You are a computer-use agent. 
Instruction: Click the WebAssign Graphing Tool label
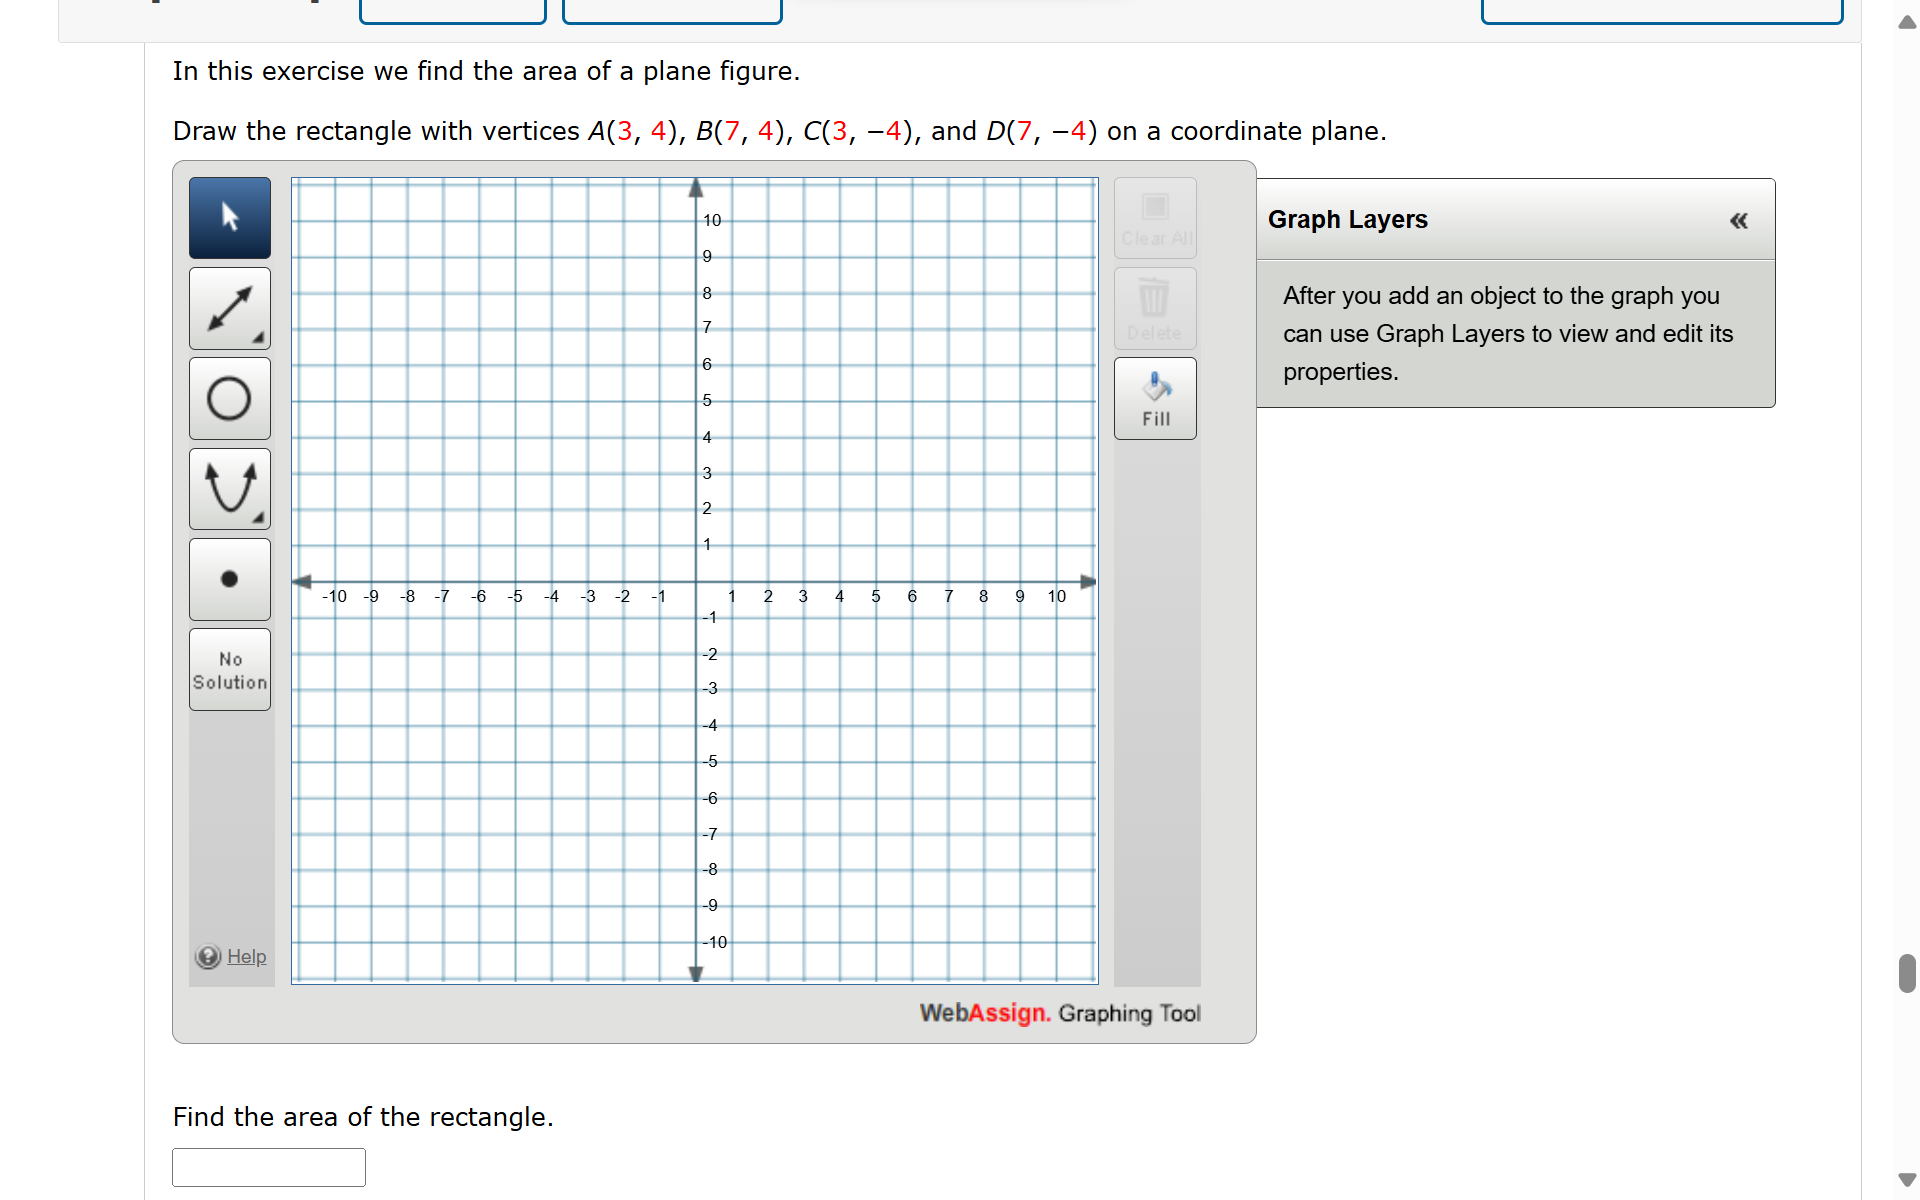1060,1013
